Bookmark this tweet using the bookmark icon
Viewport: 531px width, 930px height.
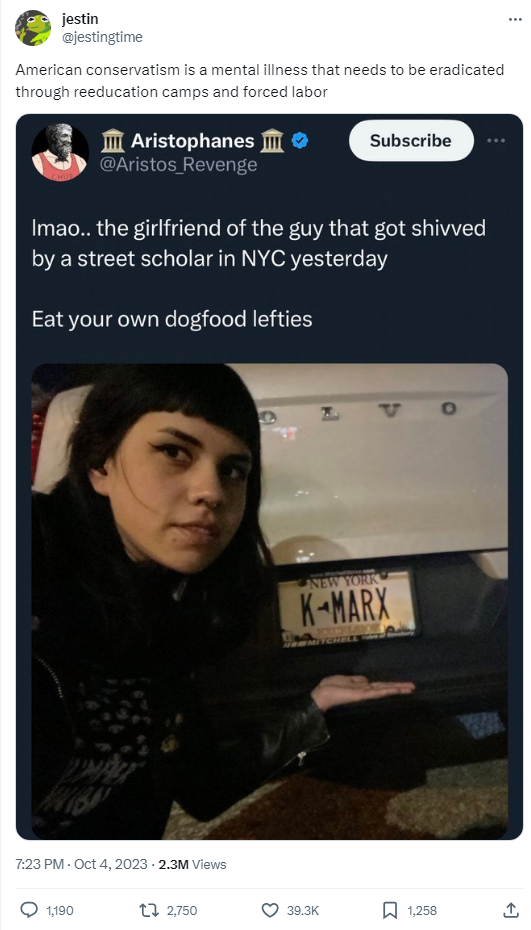(390, 909)
